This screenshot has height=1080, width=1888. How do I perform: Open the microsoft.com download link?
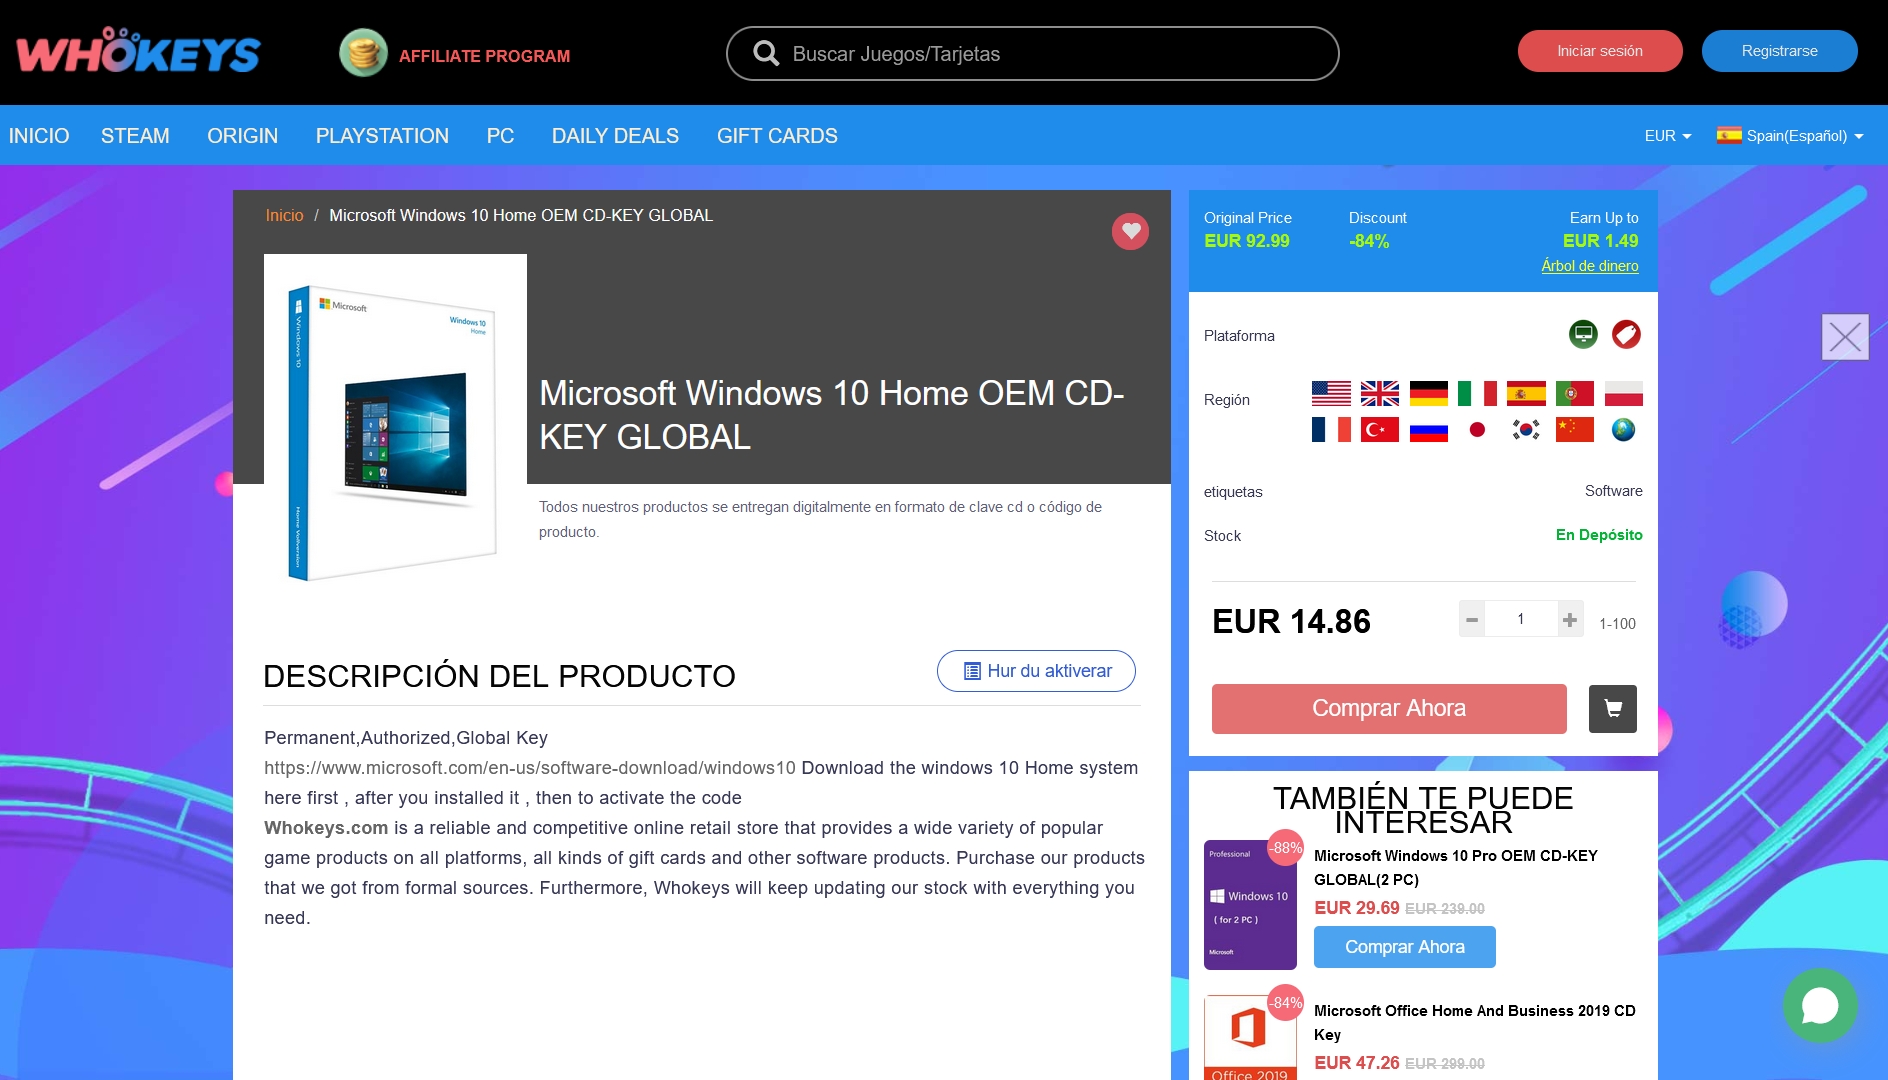(x=530, y=768)
